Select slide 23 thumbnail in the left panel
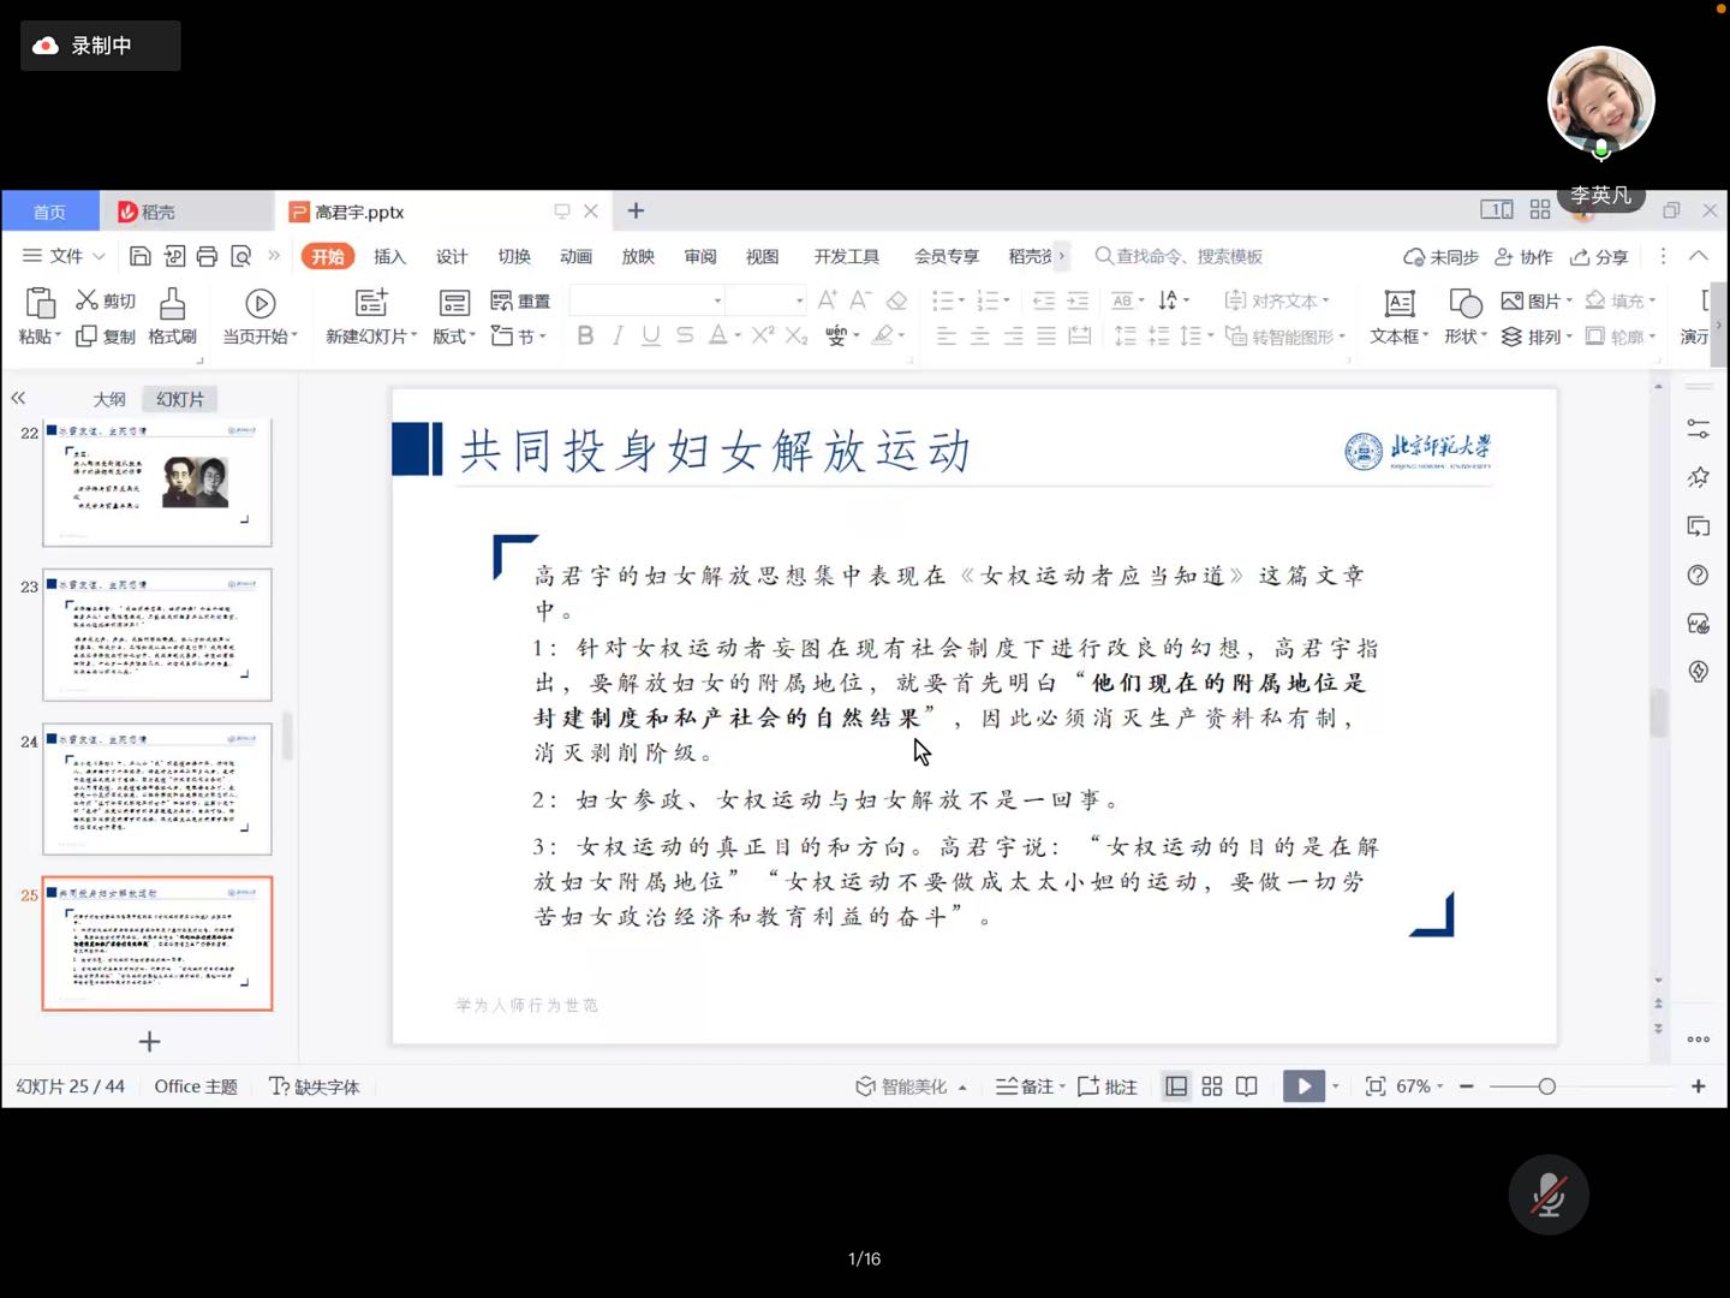The height and width of the screenshot is (1298, 1730). click(x=157, y=632)
